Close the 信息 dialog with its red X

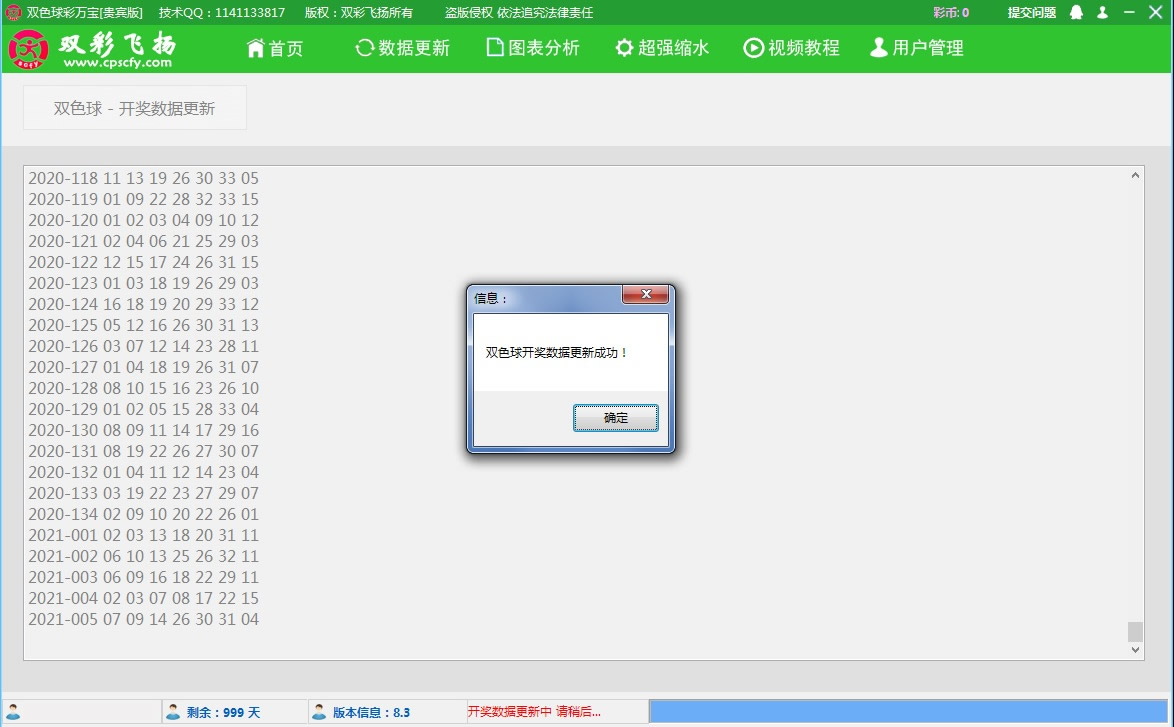pyautogui.click(x=647, y=294)
